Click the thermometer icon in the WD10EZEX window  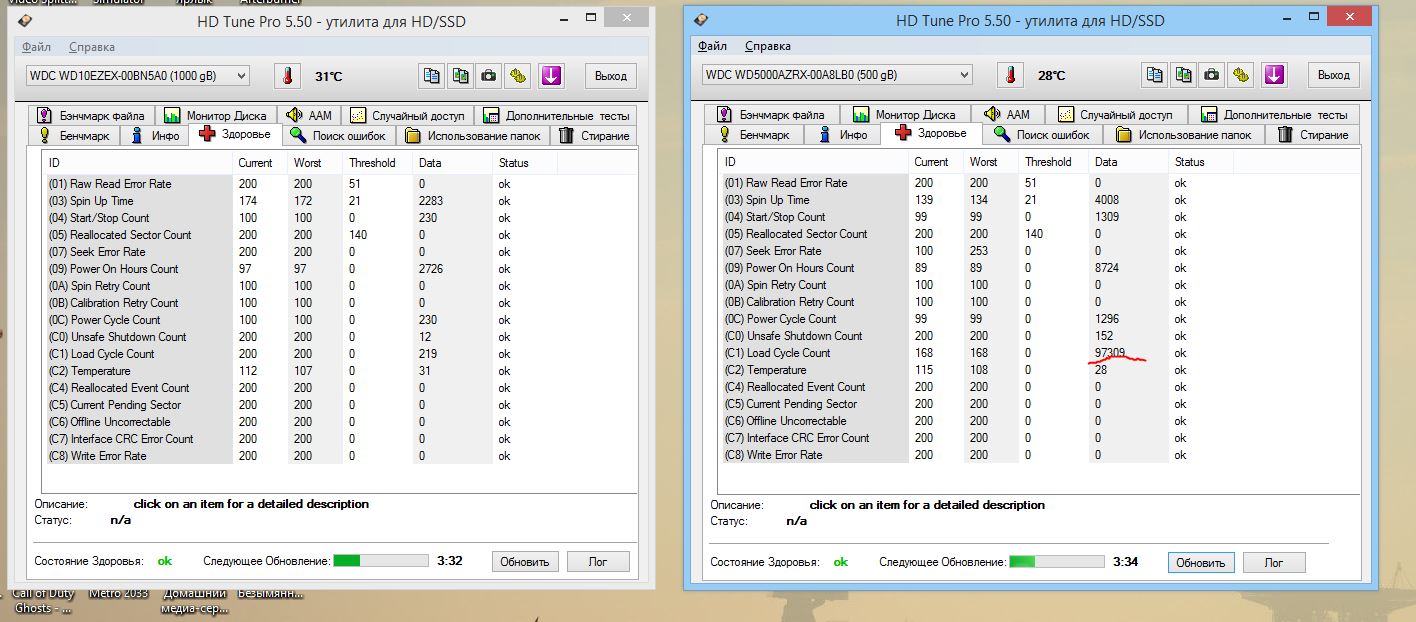coord(288,76)
